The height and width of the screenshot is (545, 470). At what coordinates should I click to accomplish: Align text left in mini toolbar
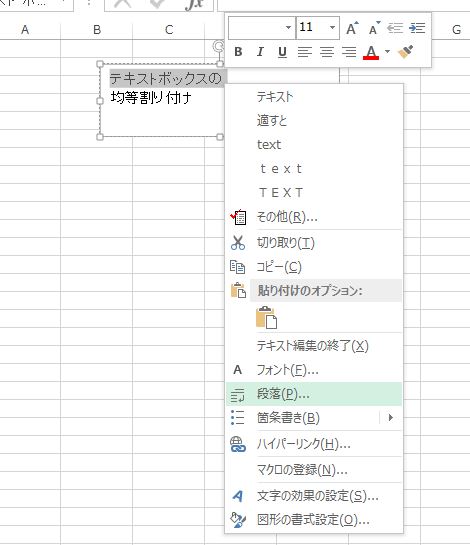tap(305, 52)
